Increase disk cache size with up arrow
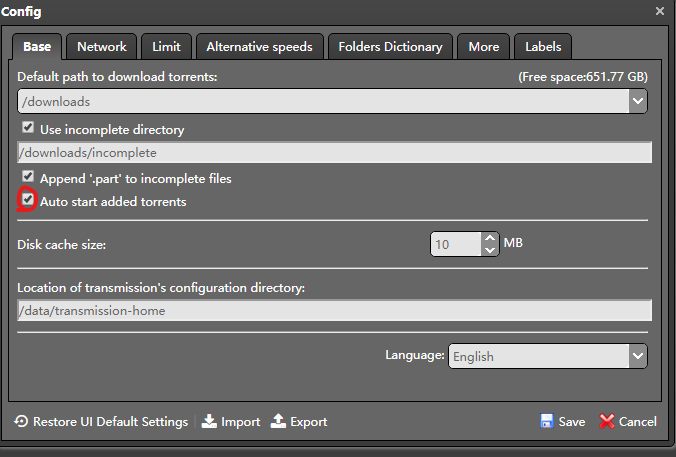The height and width of the screenshot is (457, 676). pyautogui.click(x=490, y=238)
